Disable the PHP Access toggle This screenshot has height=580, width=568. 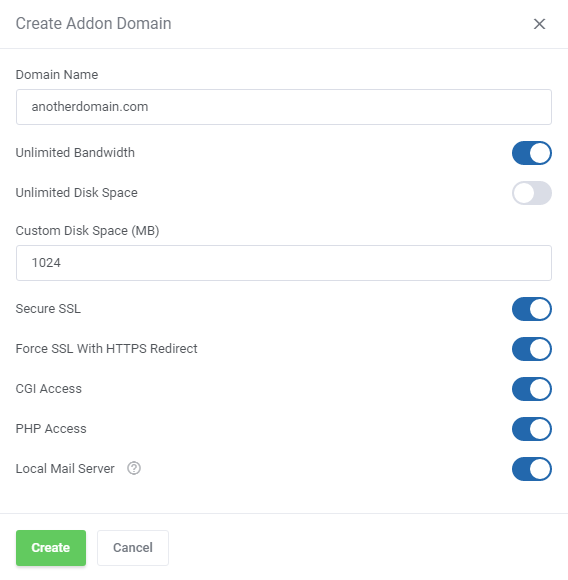pos(532,429)
